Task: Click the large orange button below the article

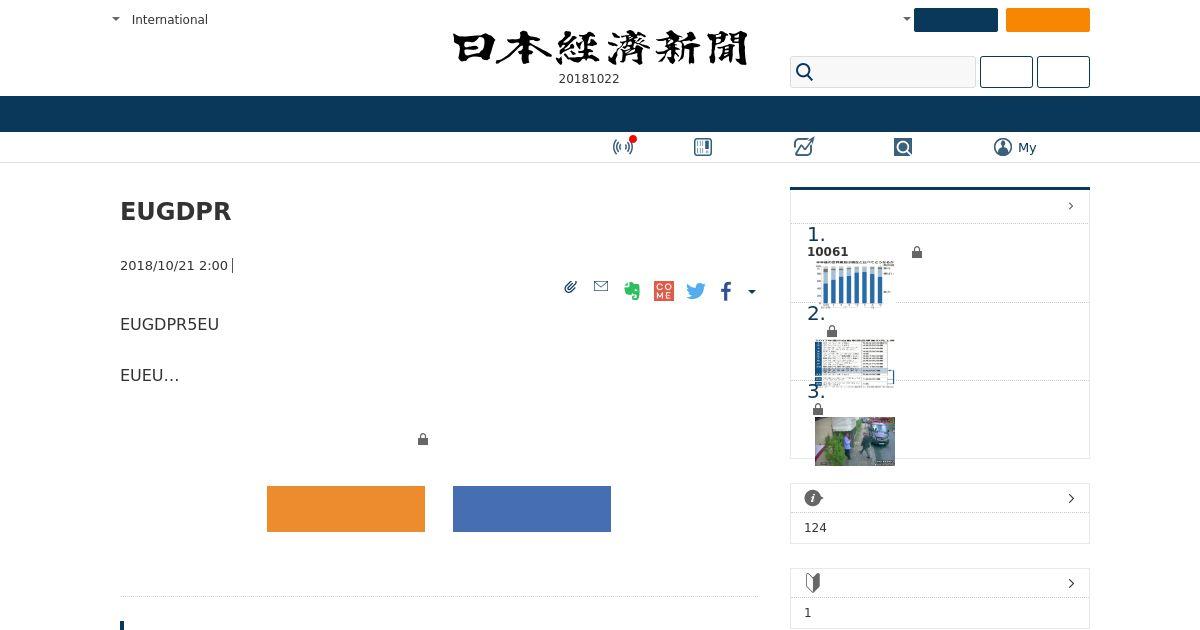Action: [346, 509]
